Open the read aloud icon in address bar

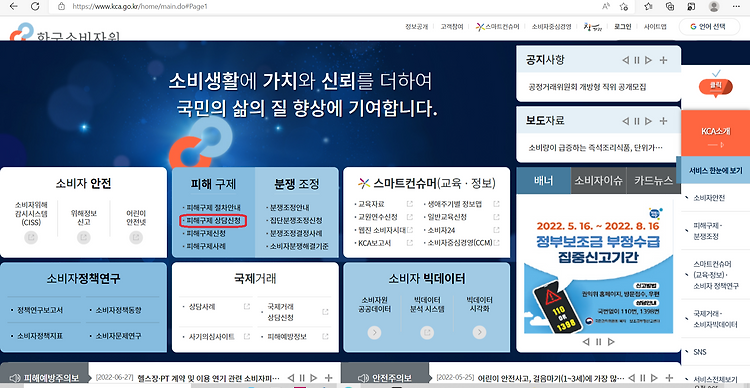(606, 6)
